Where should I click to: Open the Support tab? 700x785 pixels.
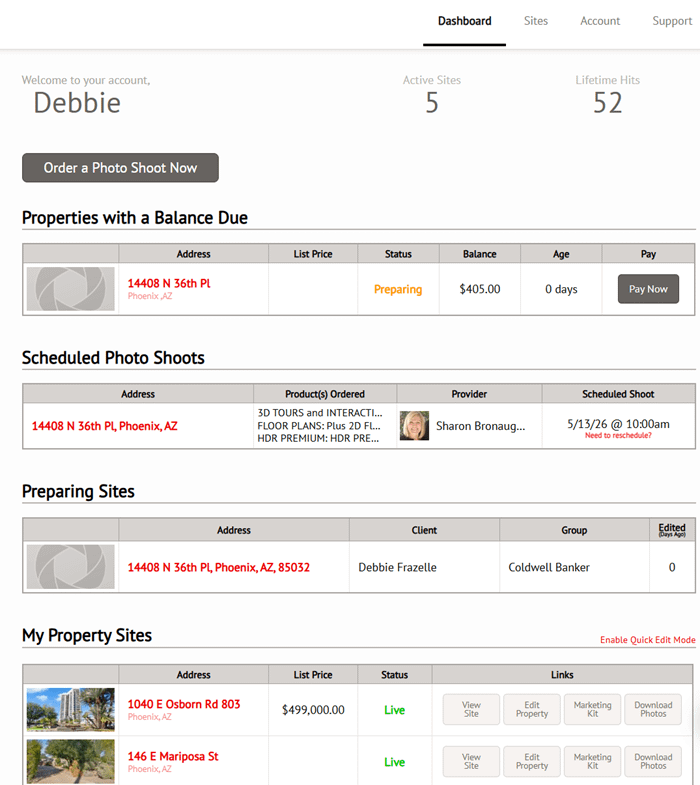point(672,21)
